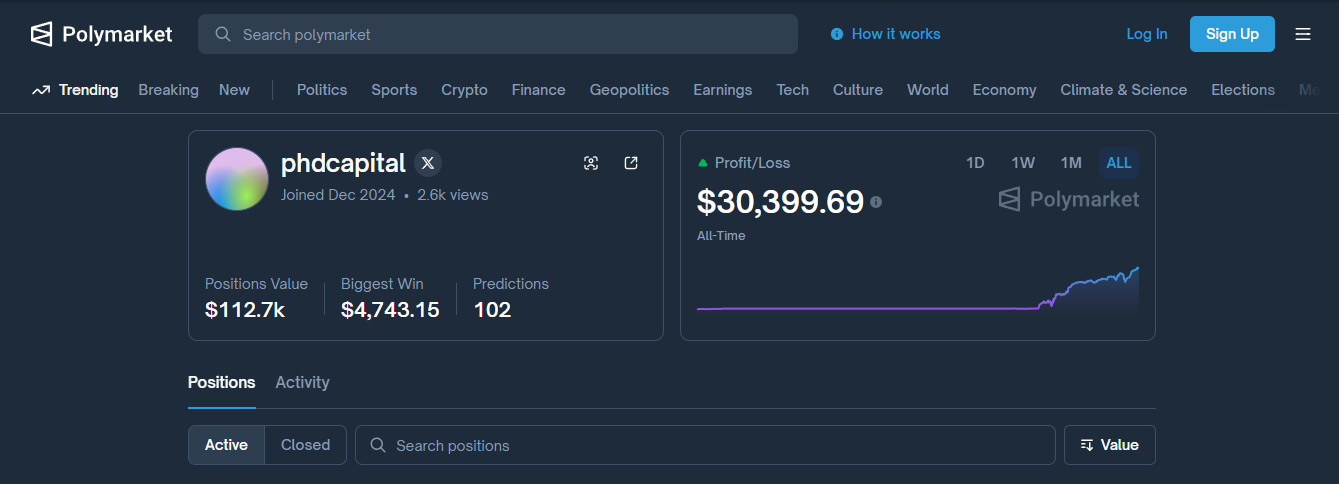Click the phdcapital gradient avatar

click(x=237, y=179)
